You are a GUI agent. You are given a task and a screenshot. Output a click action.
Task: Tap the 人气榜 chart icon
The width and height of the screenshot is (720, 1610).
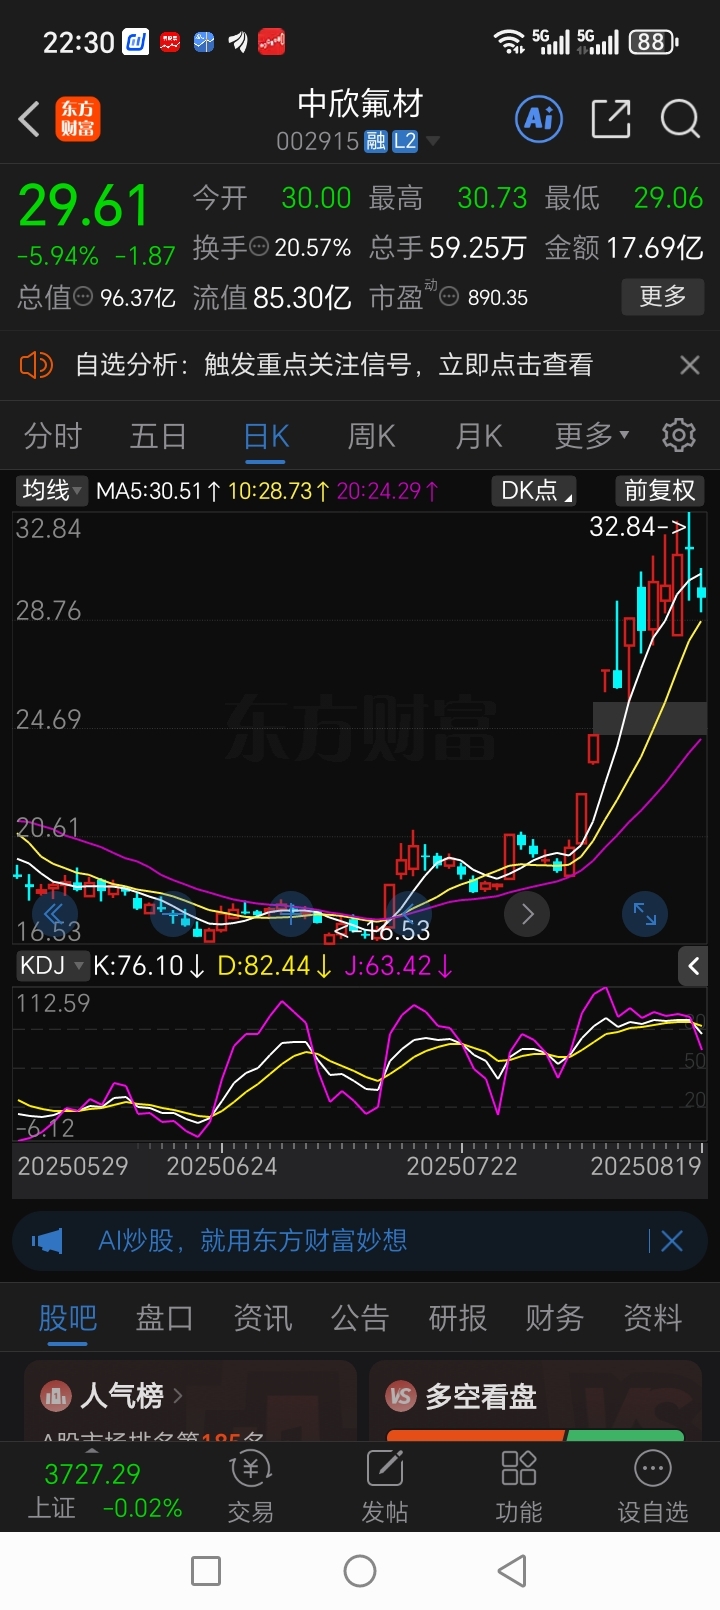click(55, 1395)
